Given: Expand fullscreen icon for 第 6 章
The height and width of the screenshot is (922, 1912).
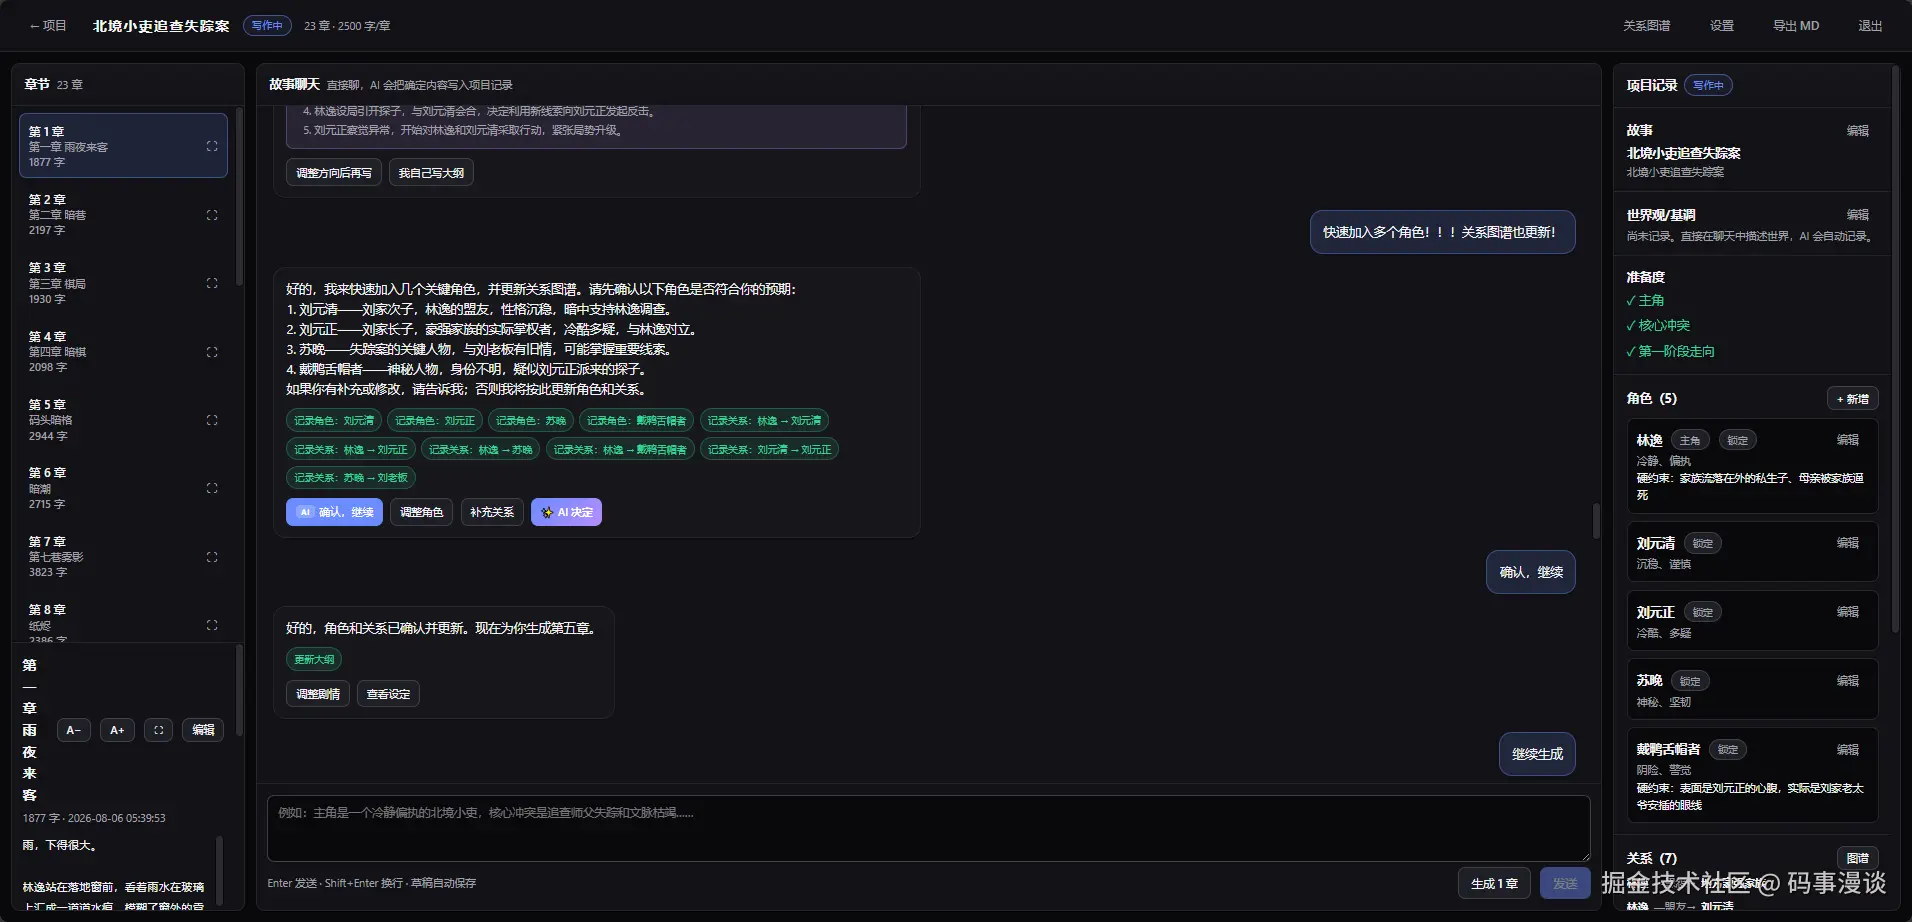Looking at the screenshot, I should pos(212,488).
